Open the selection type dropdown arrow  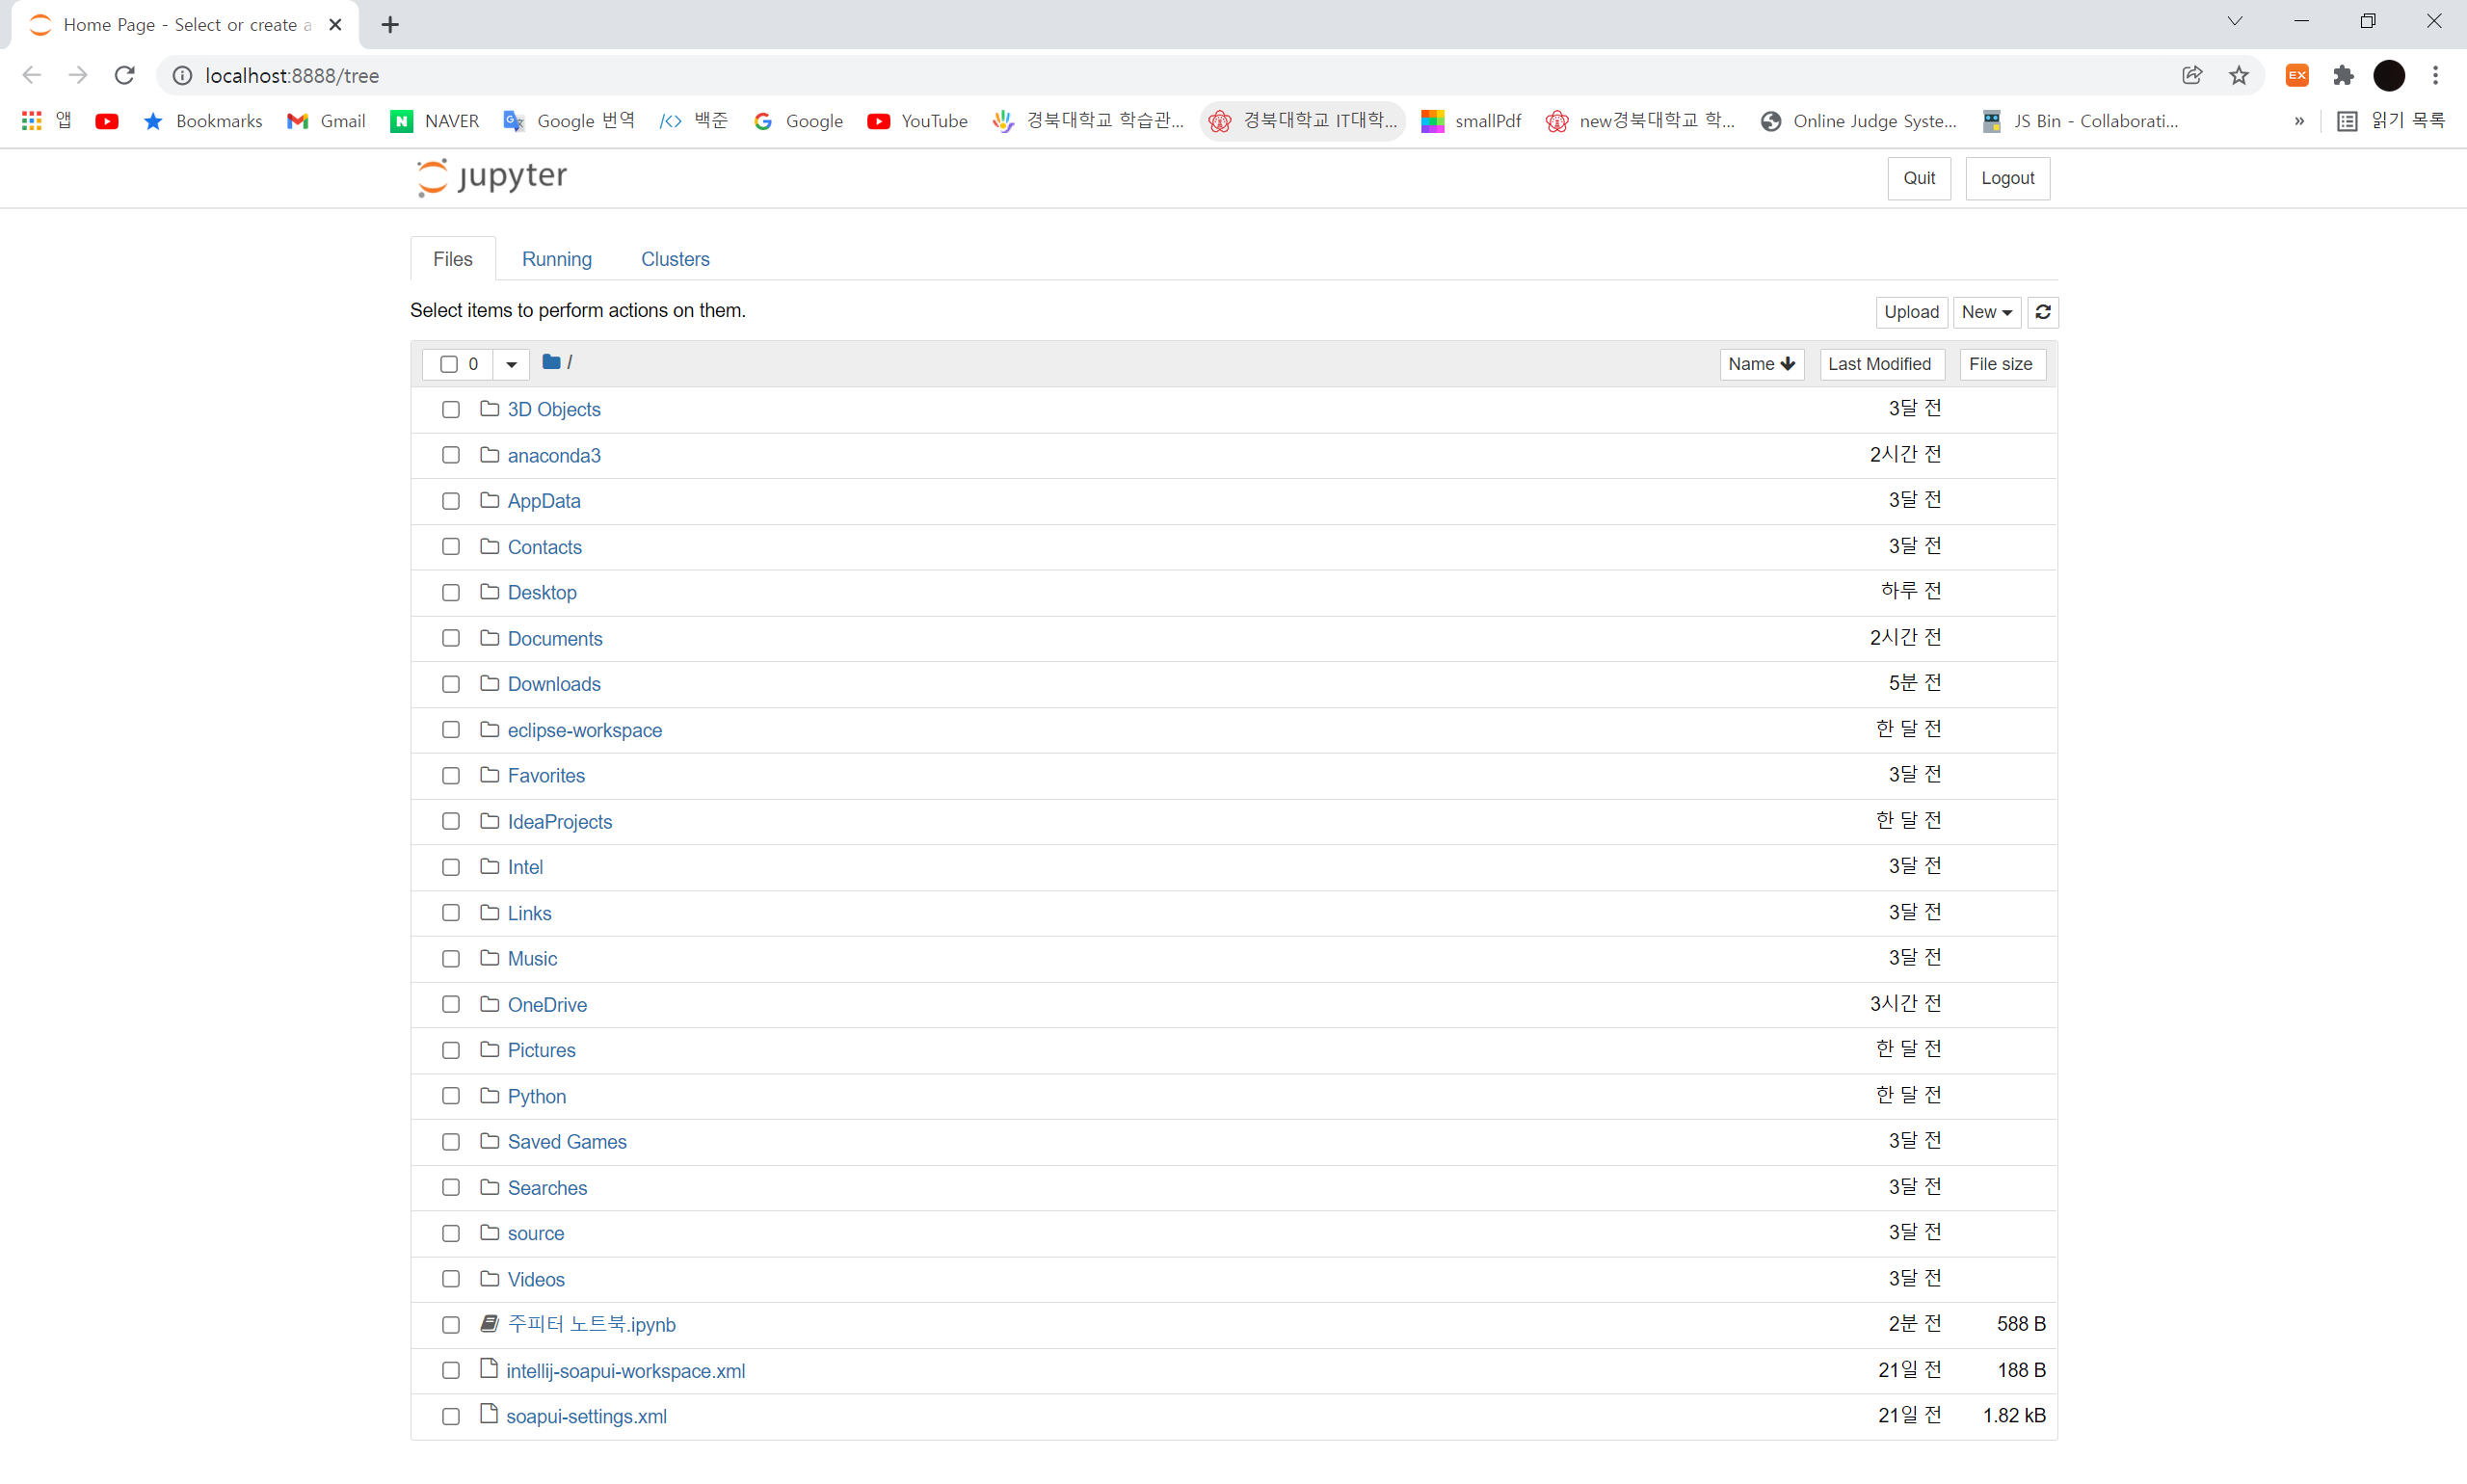511,364
